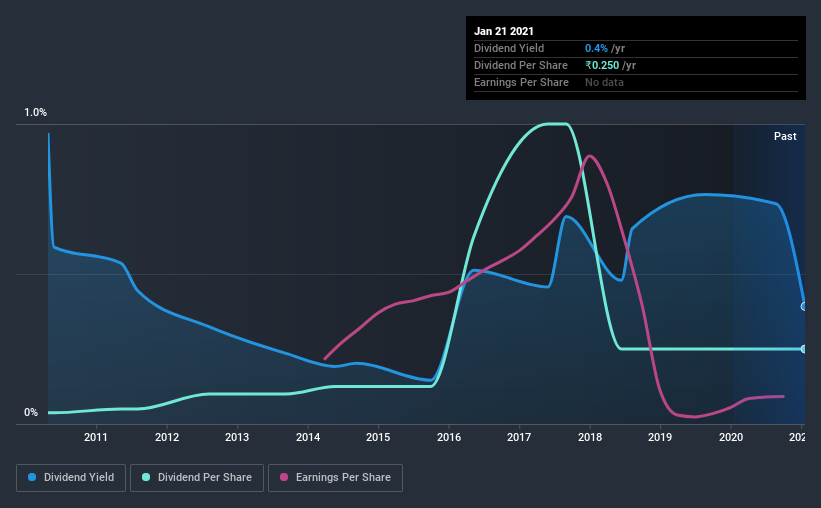
Task: Toggle the Dividend Yield legend button
Action: tap(71, 478)
